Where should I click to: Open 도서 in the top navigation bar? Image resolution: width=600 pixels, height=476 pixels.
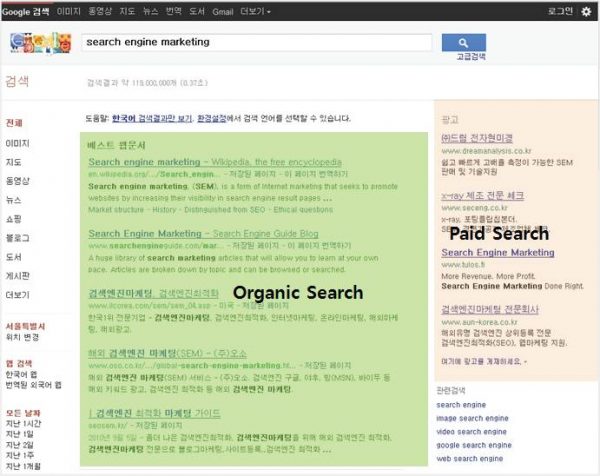point(197,11)
